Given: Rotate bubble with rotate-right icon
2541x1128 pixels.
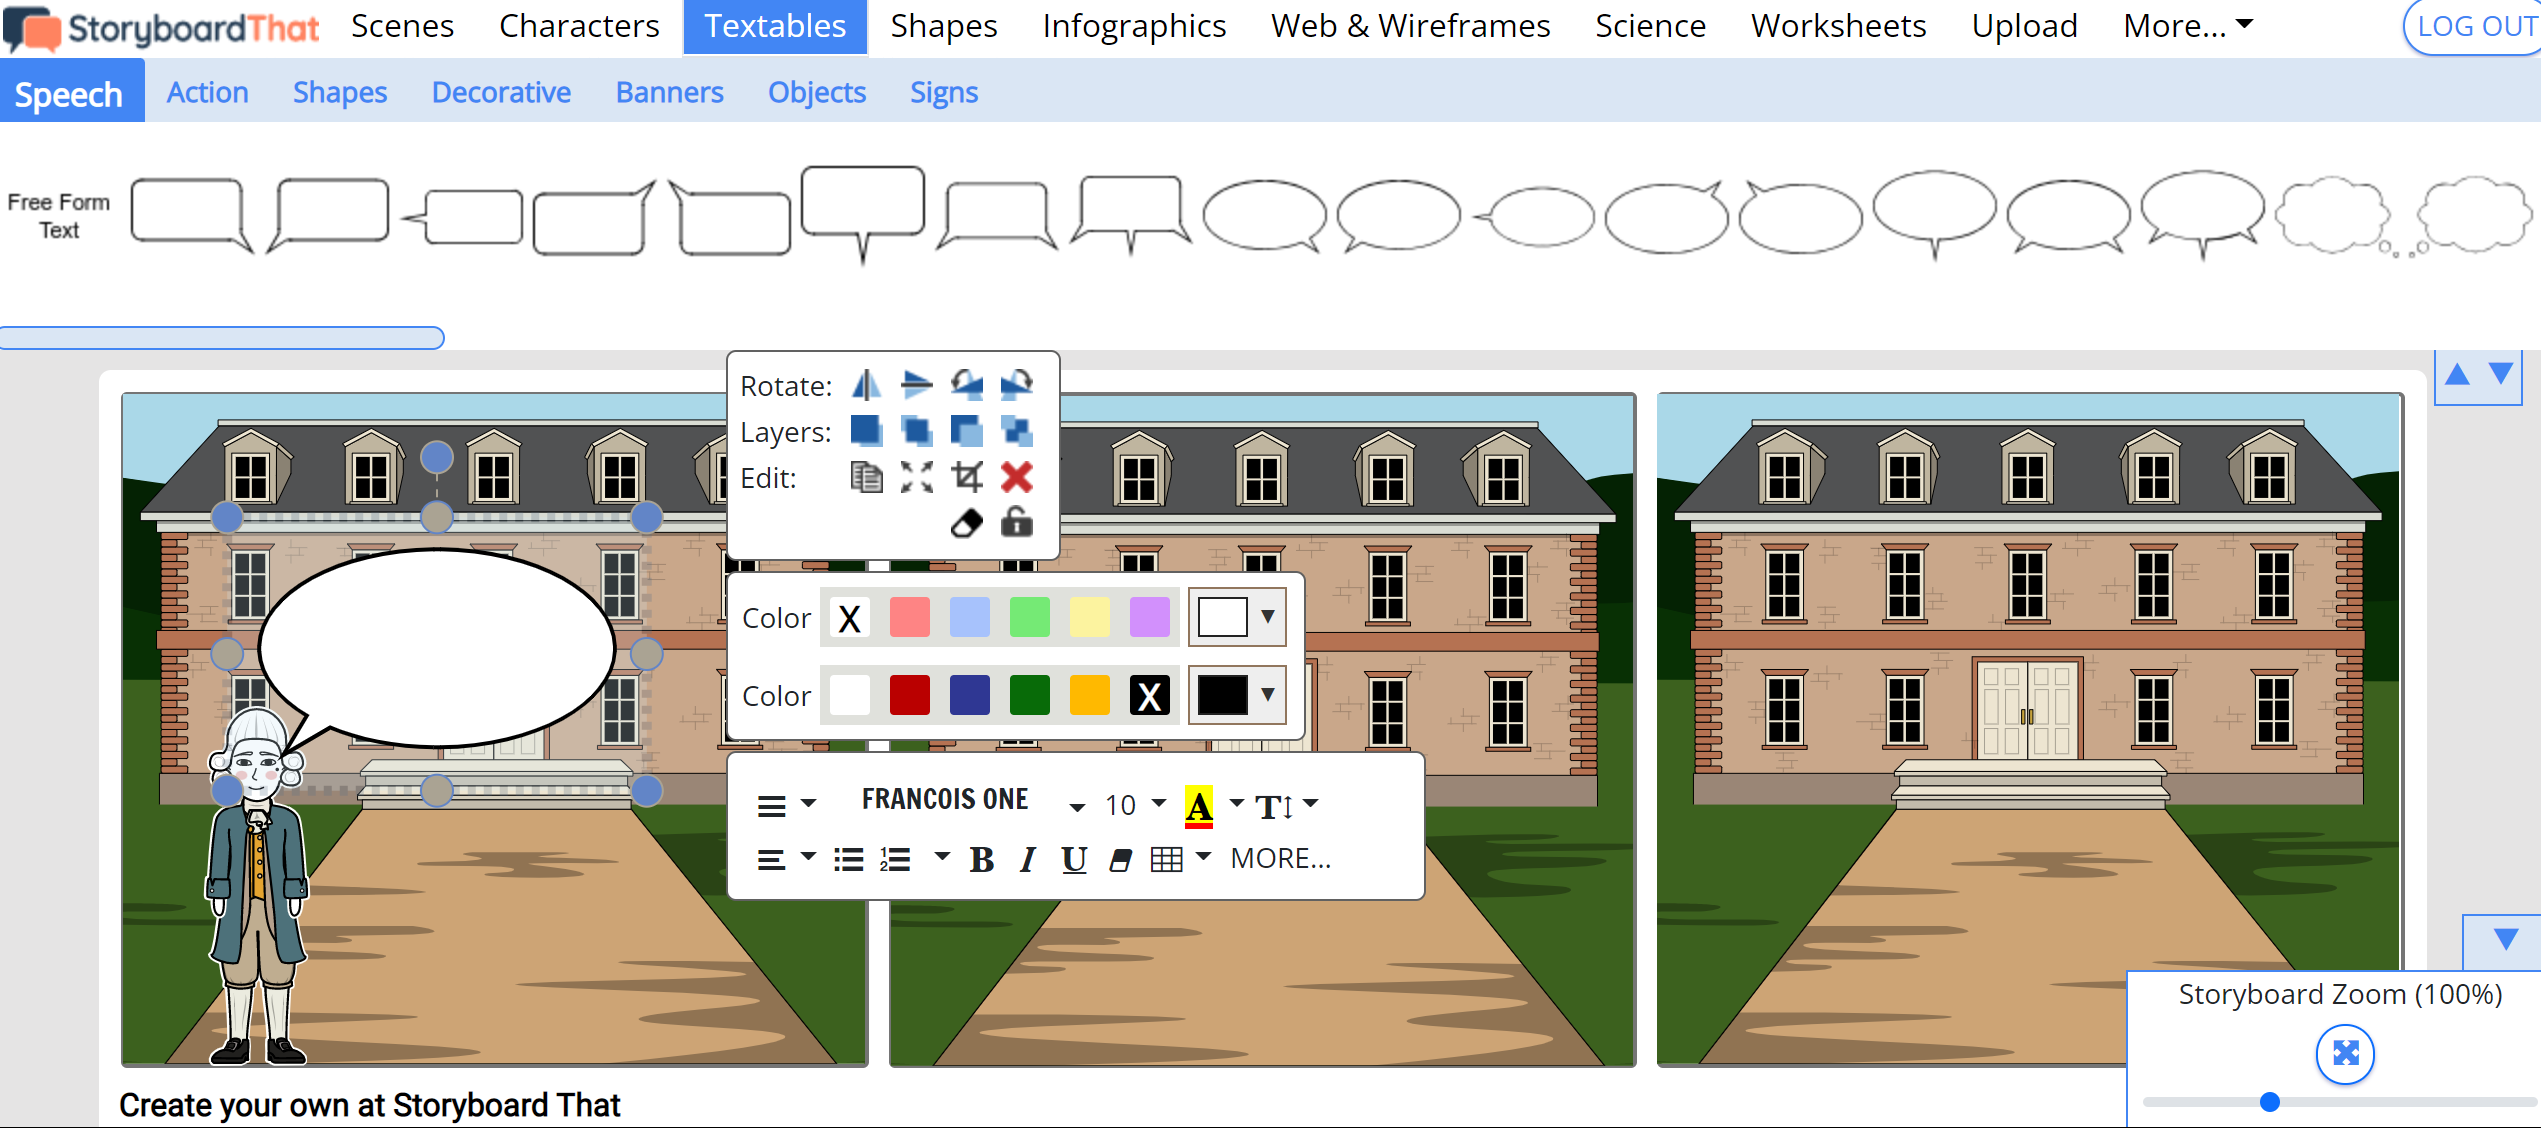Looking at the screenshot, I should point(1016,384).
